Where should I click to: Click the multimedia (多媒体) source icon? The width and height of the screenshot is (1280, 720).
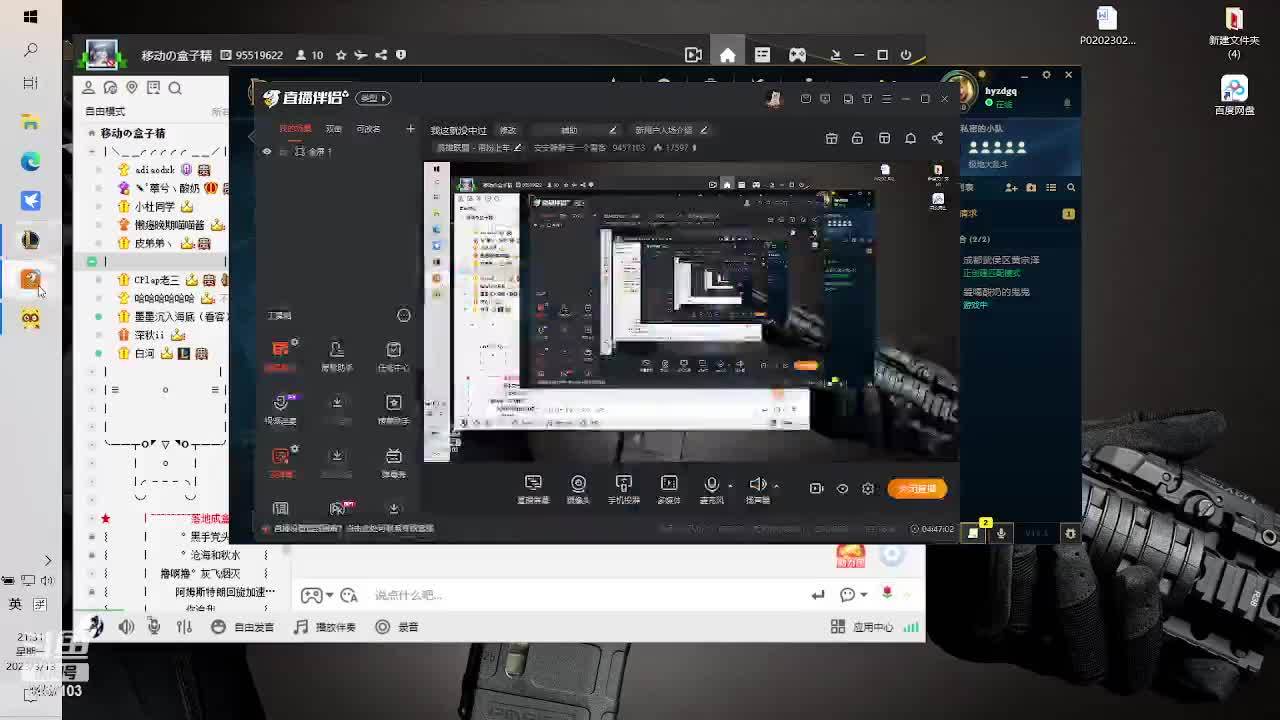[x=669, y=488]
